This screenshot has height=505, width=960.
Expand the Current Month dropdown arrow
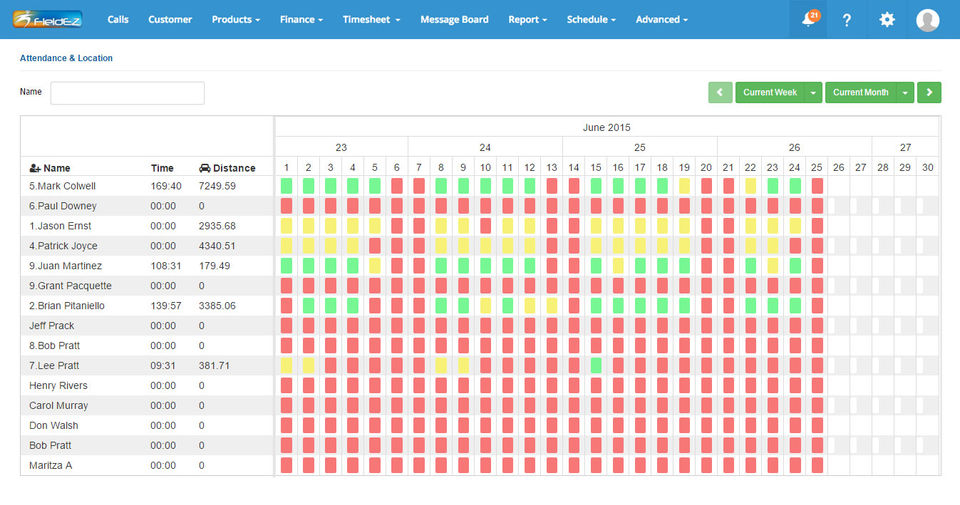tap(905, 92)
